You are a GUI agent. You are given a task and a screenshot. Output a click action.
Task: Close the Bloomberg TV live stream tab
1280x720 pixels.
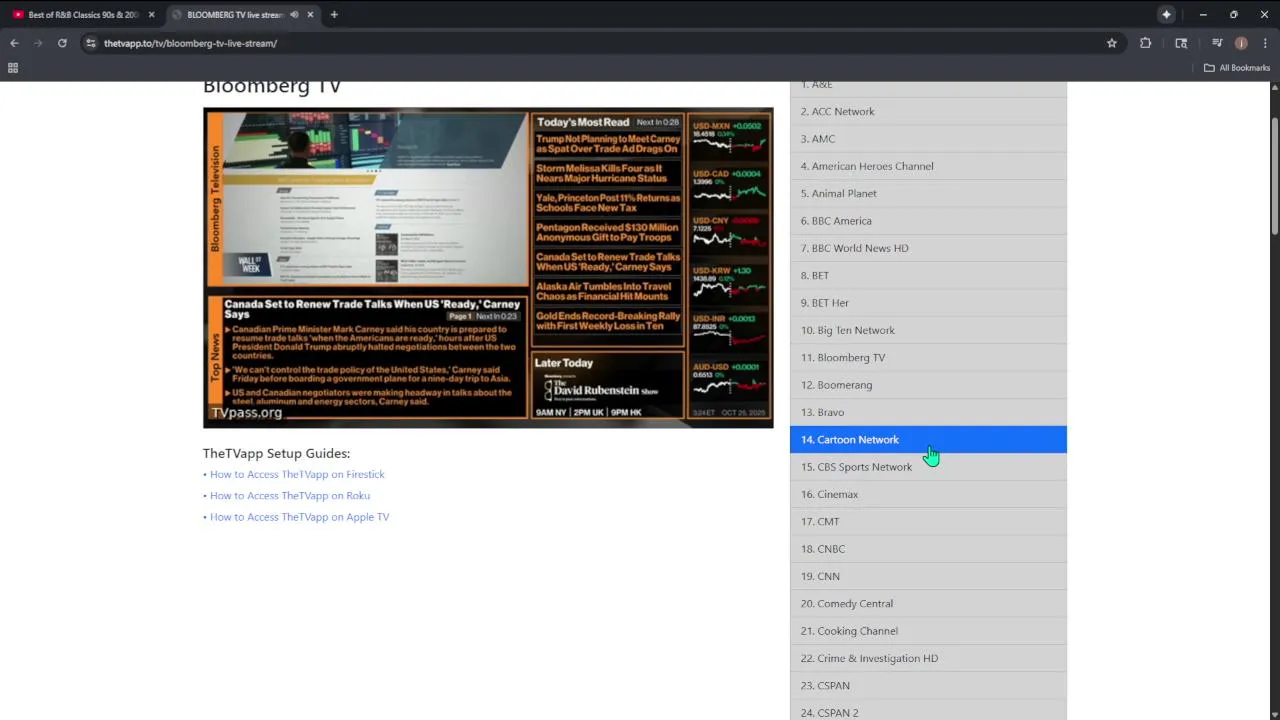[x=310, y=15]
